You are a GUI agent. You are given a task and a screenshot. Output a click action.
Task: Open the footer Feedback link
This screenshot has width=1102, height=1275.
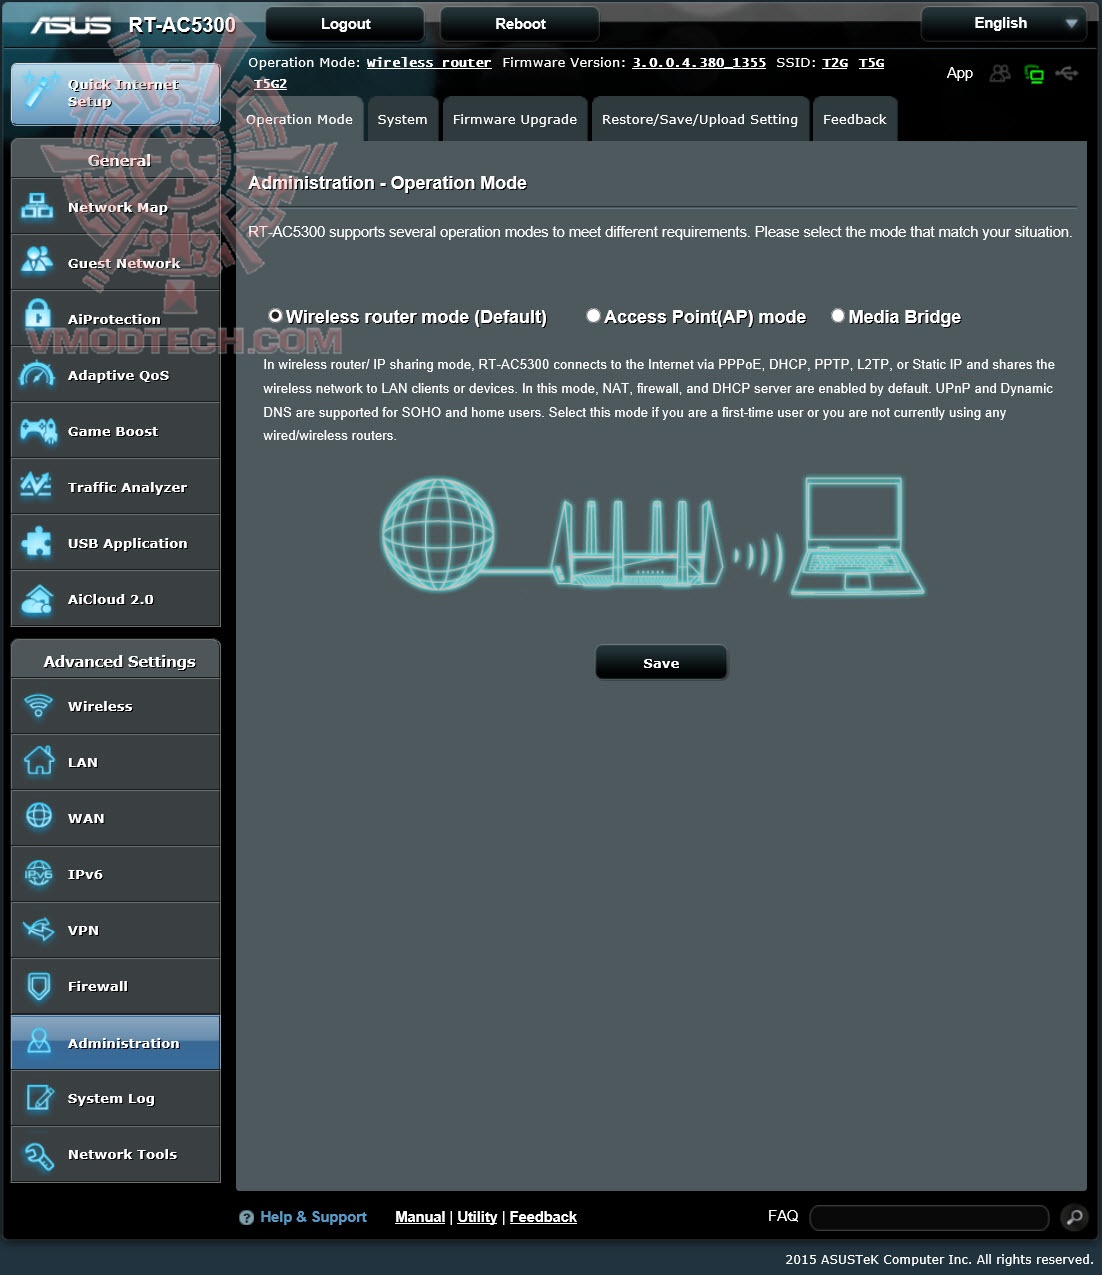pos(543,1217)
